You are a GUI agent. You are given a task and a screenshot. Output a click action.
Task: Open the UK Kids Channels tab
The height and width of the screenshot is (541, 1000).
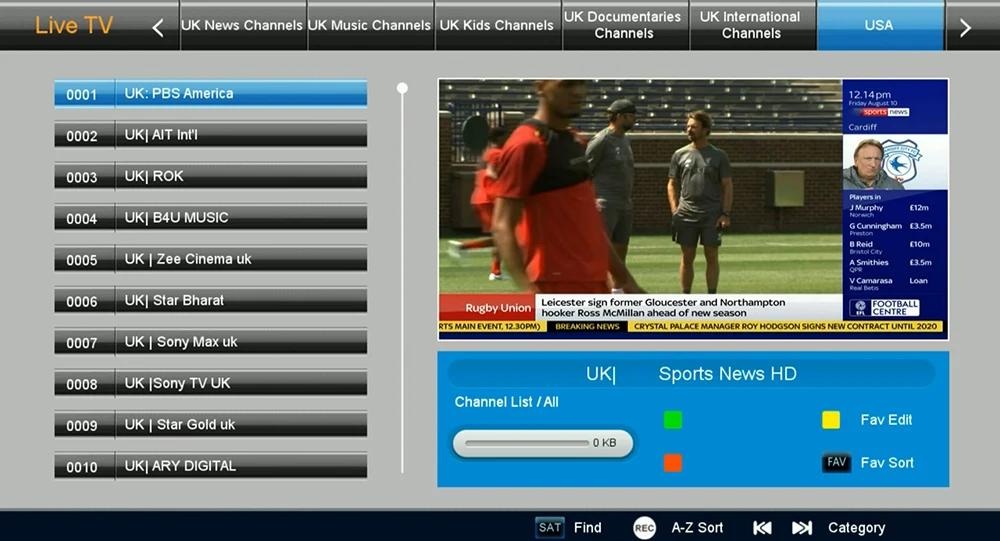(x=497, y=26)
